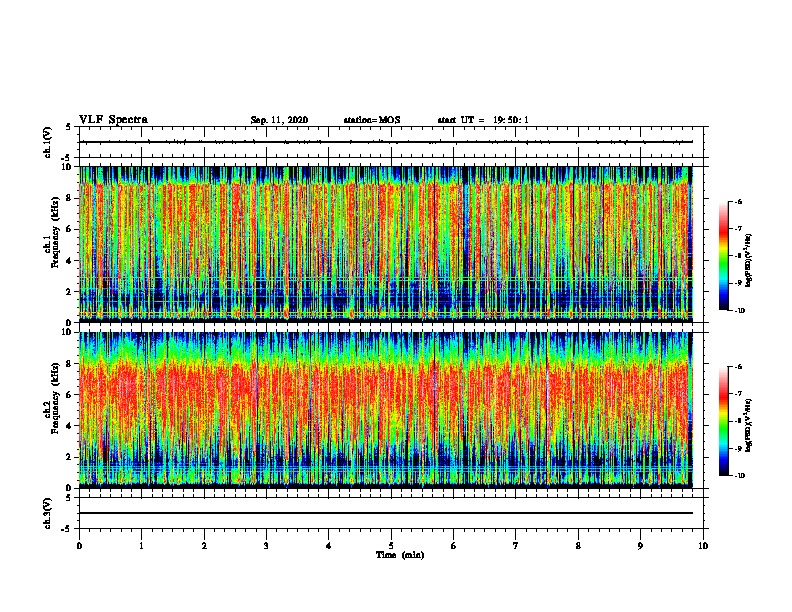792x612 pixels.
Task: Click the time axis tick label '3'
Action: tap(266, 546)
